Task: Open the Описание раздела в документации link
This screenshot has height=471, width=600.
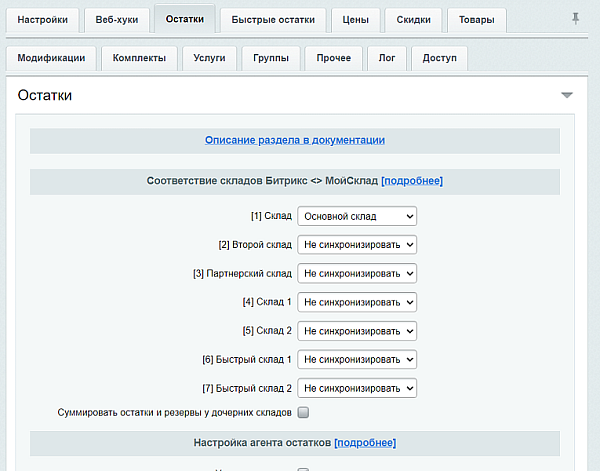Action: click(295, 140)
